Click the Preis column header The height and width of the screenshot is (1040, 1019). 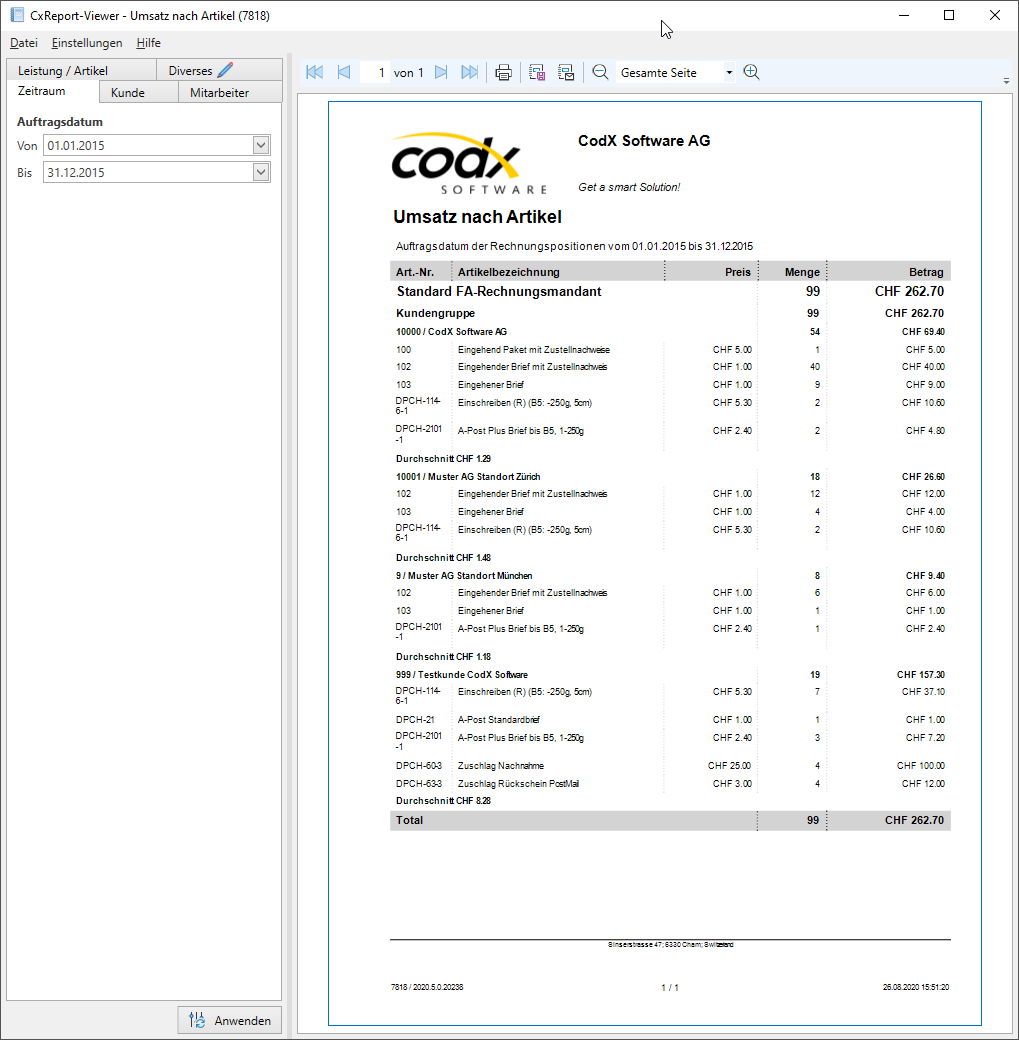point(738,272)
